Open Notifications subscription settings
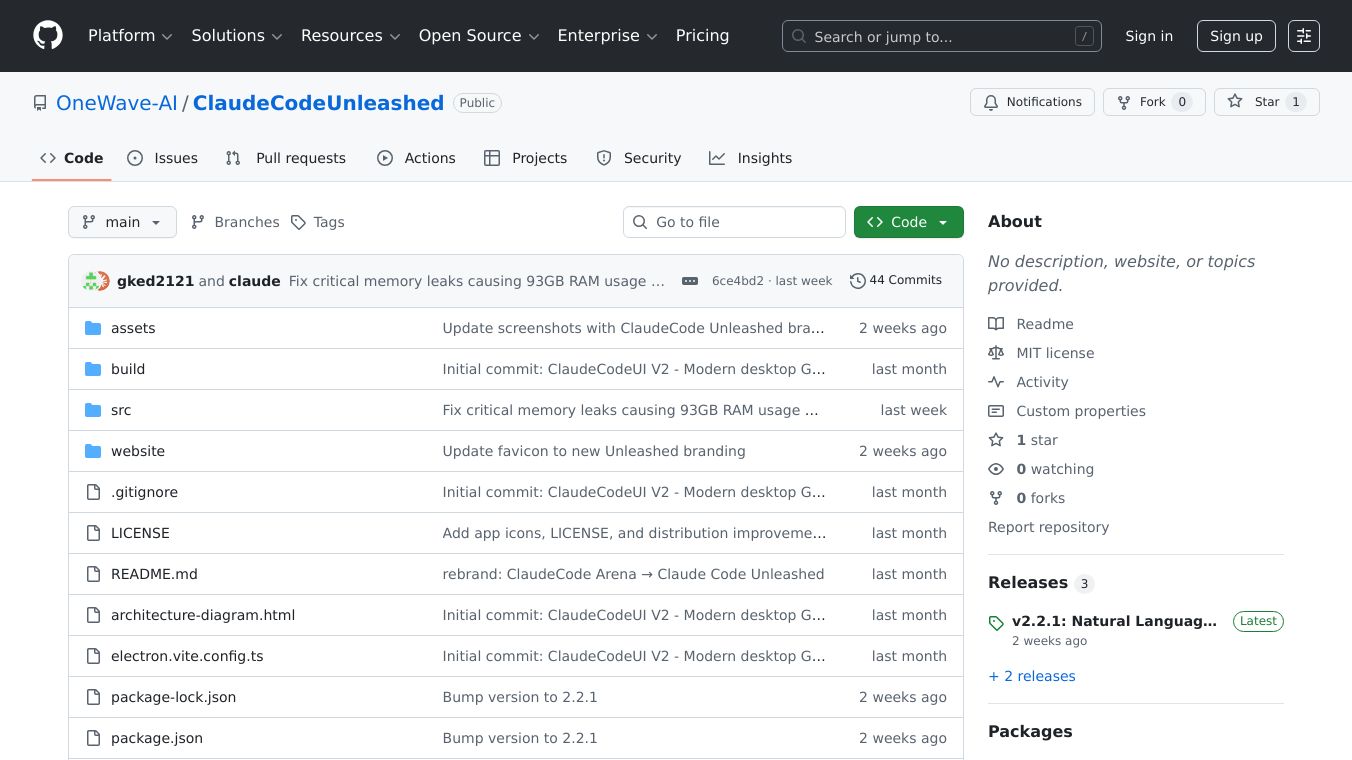 [x=1031, y=102]
